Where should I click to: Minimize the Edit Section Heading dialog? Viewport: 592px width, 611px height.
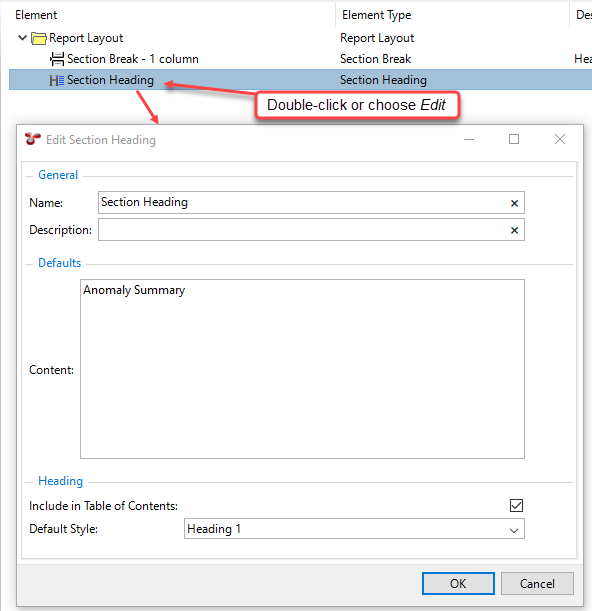pos(469,139)
